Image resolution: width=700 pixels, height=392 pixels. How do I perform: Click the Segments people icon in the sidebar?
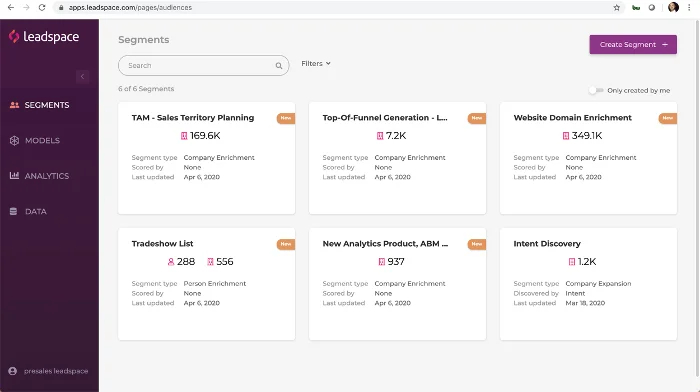click(14, 105)
